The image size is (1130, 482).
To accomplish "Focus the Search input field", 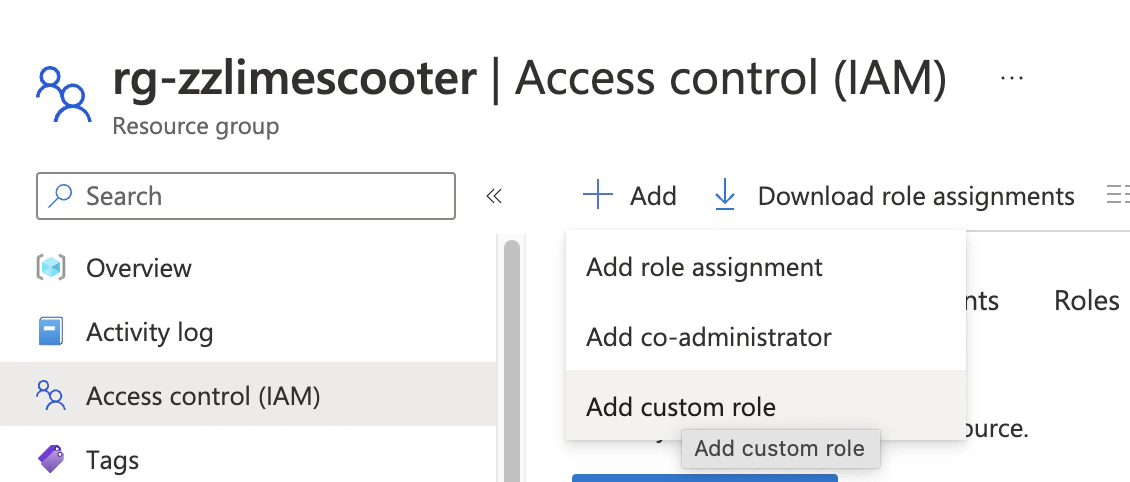I will [260, 196].
